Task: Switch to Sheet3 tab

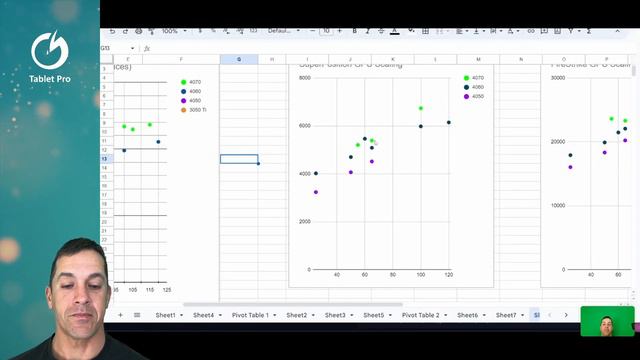Action: [335, 315]
